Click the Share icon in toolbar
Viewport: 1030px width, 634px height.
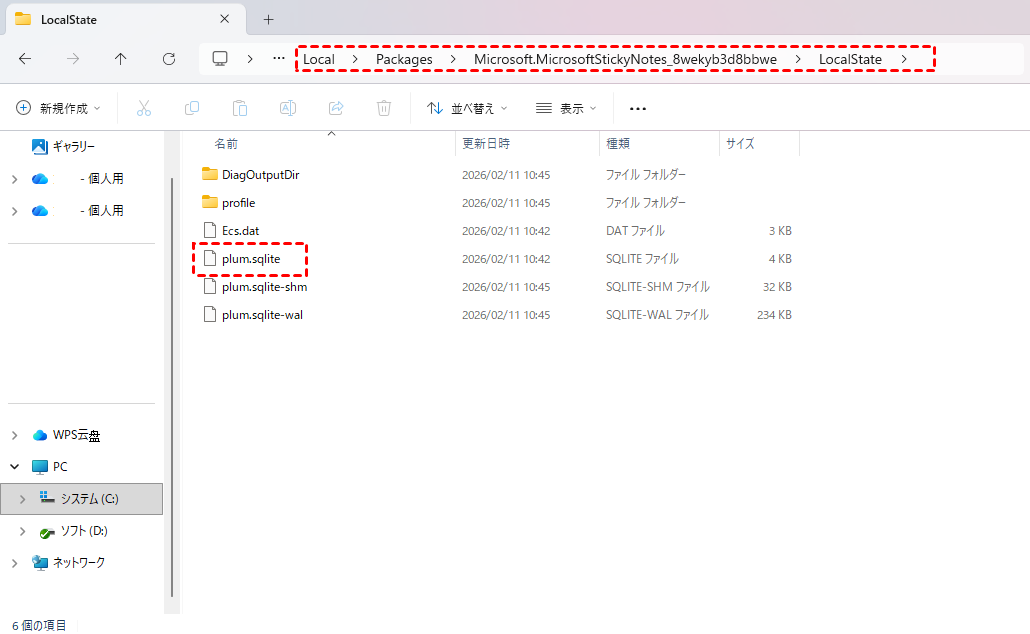(336, 108)
